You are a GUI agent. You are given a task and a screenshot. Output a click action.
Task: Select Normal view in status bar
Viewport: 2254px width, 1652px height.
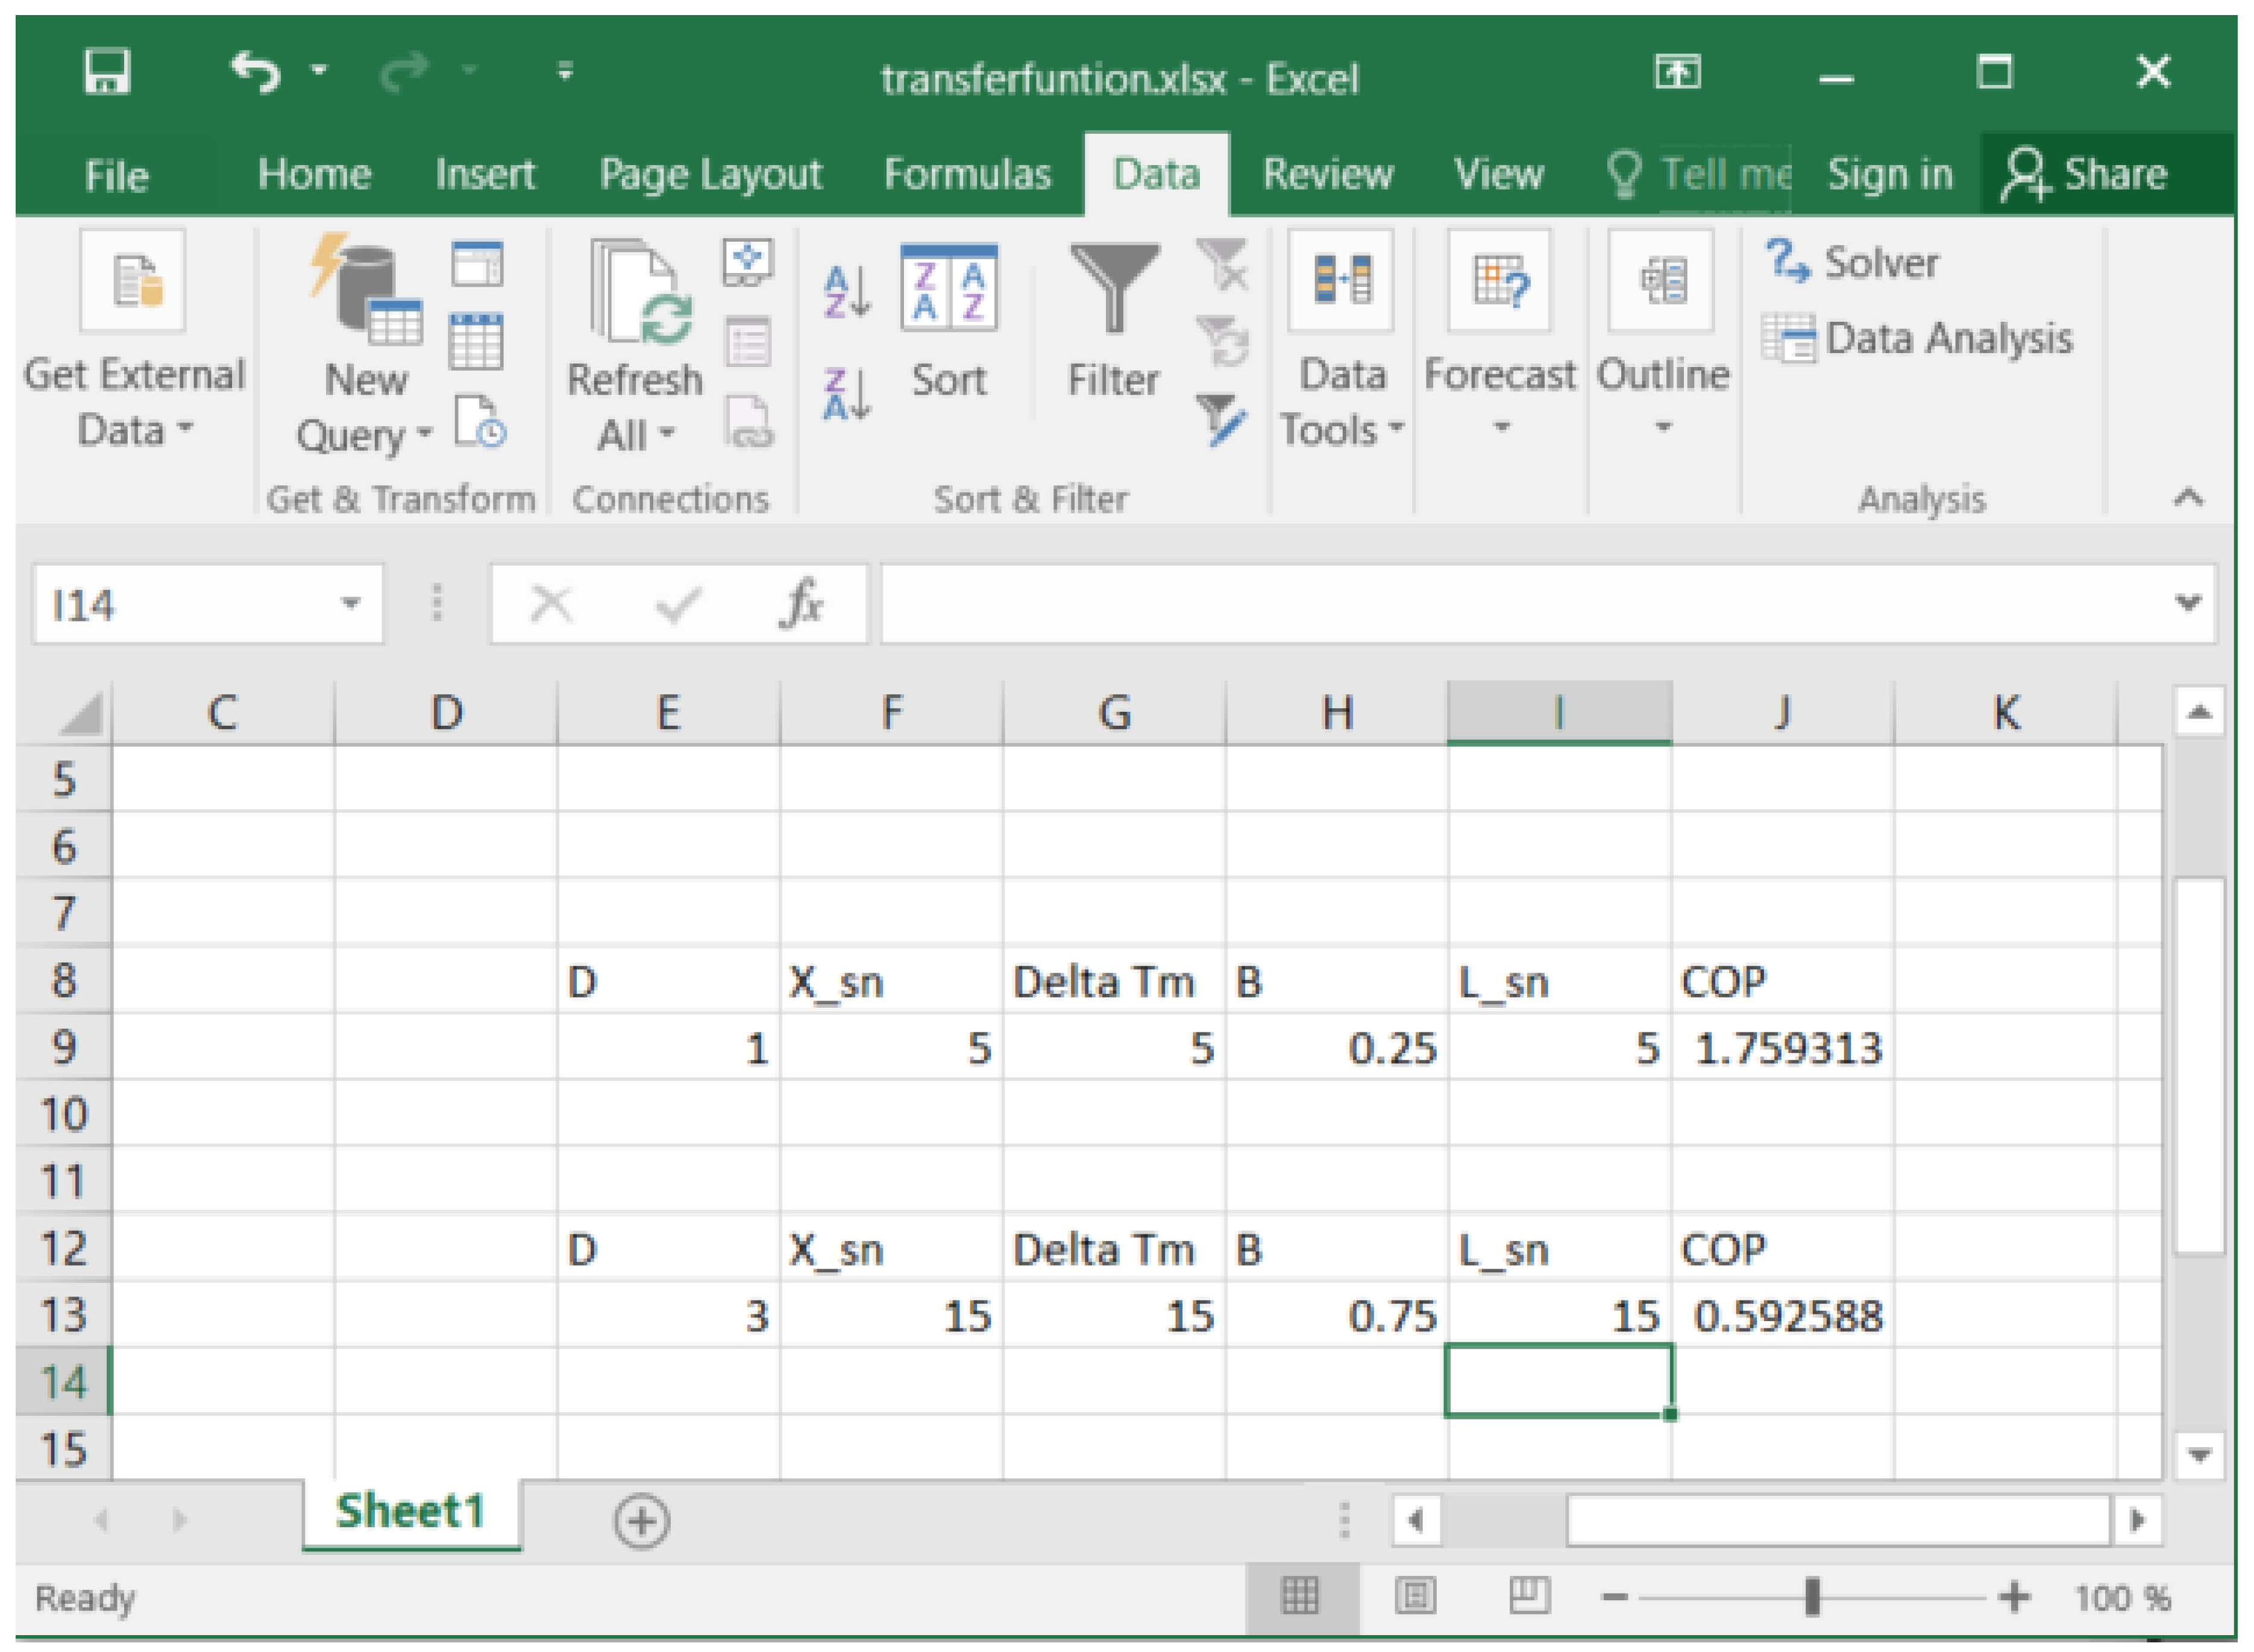(x=1300, y=1596)
